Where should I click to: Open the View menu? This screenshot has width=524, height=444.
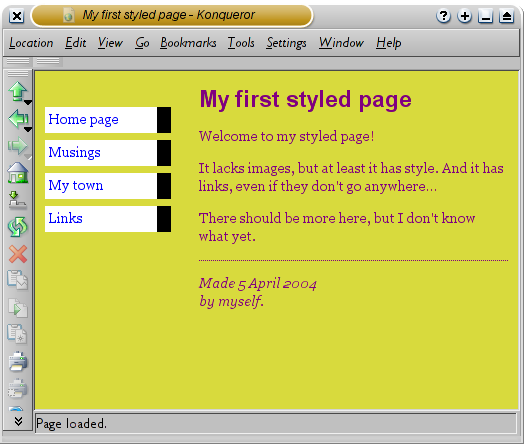[110, 43]
